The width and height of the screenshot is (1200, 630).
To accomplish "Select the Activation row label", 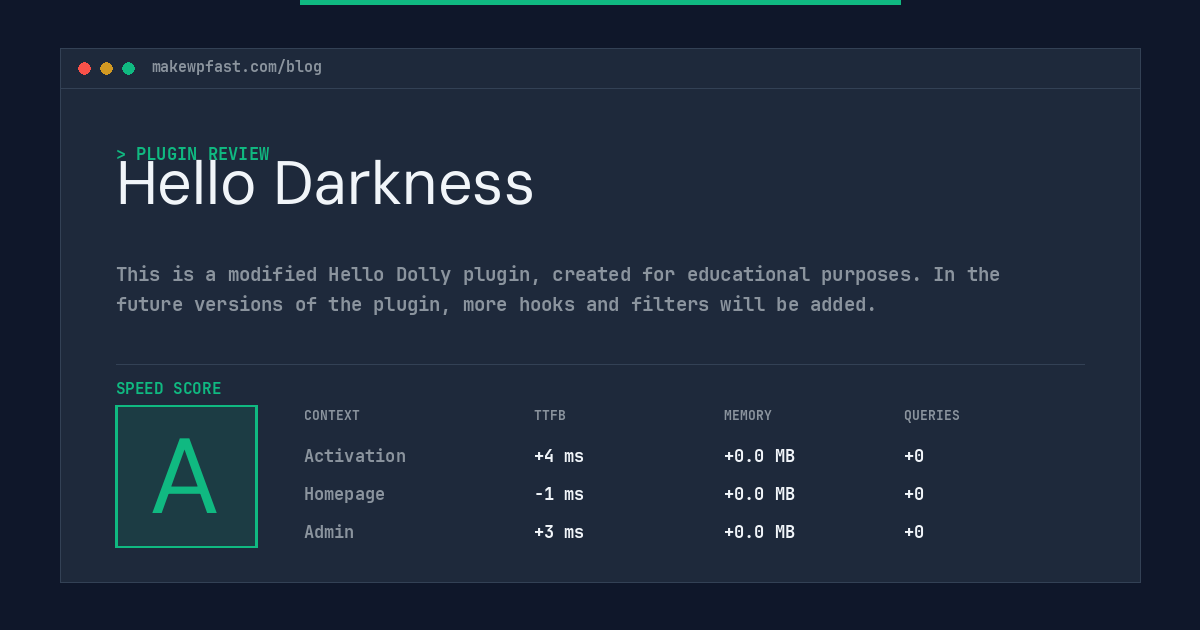I will point(355,456).
